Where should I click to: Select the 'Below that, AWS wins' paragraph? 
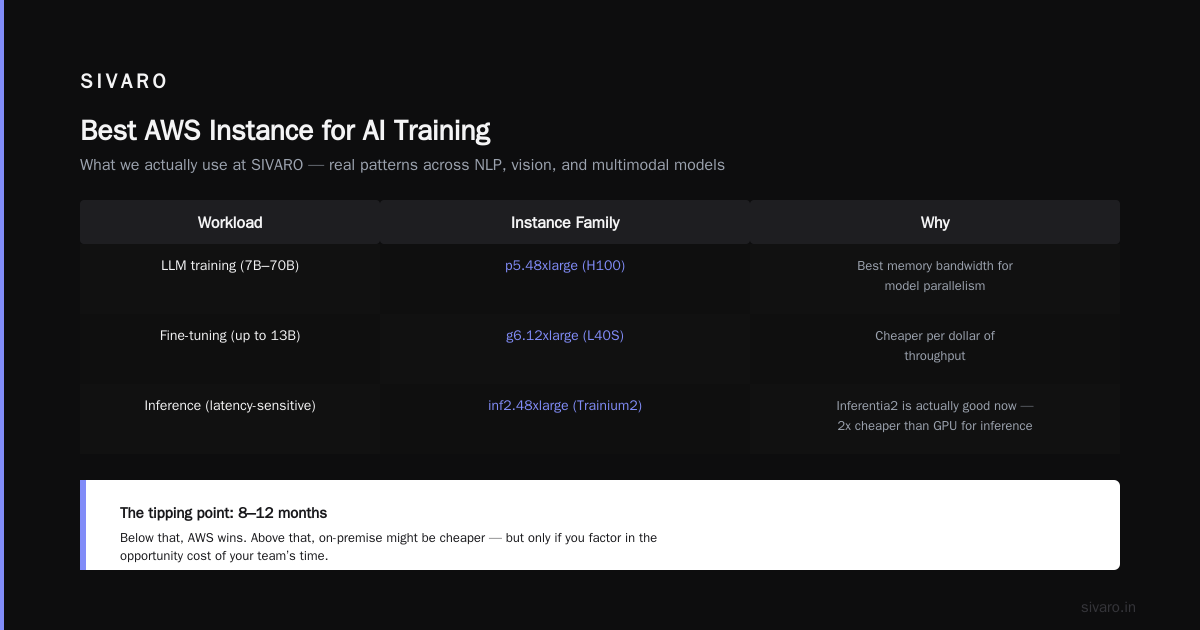tap(388, 547)
